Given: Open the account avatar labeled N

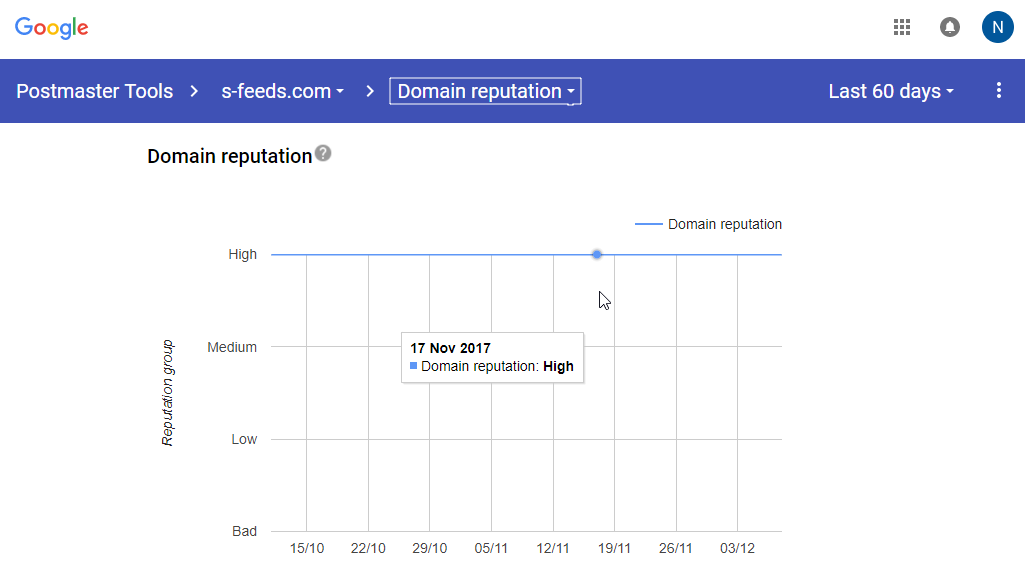Looking at the screenshot, I should pos(998,27).
